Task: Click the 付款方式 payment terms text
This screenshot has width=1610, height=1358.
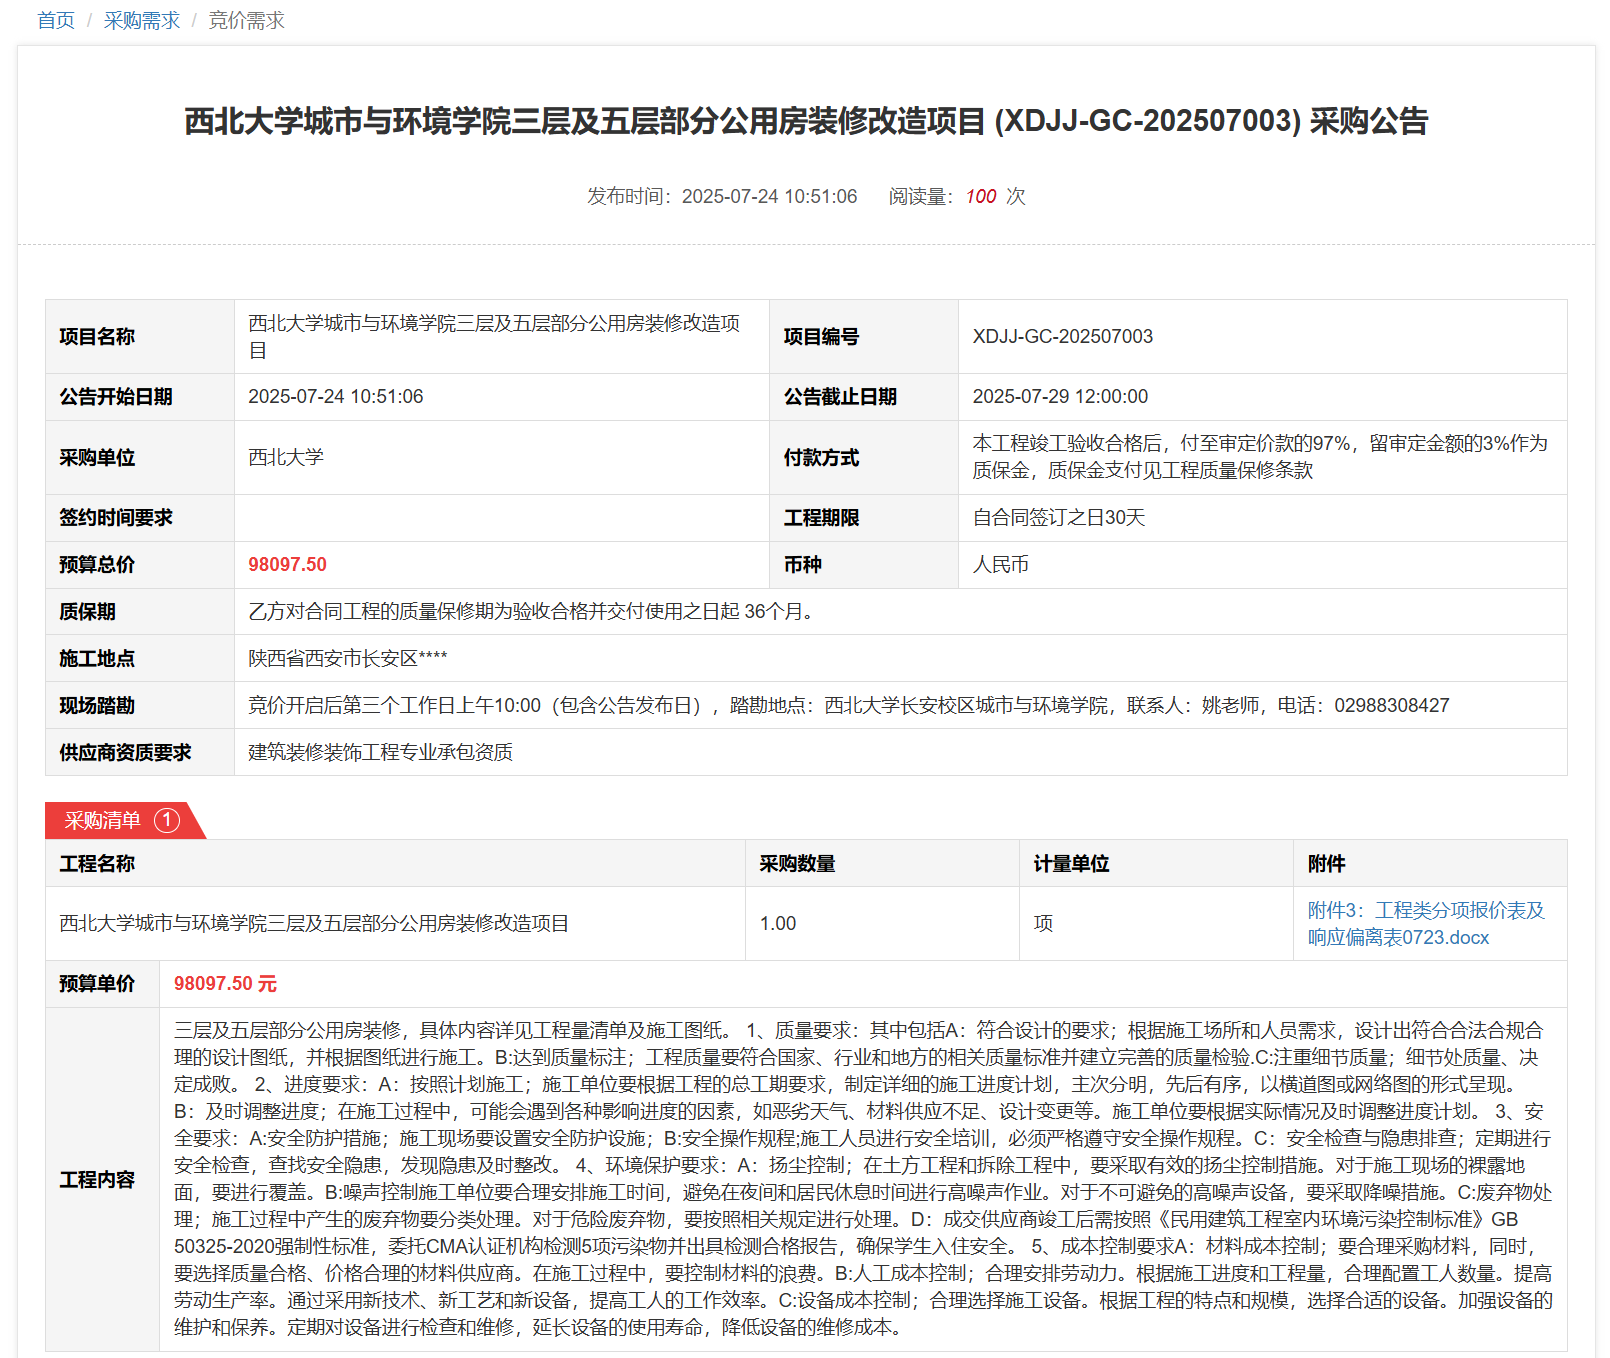Action: [x=1259, y=456]
